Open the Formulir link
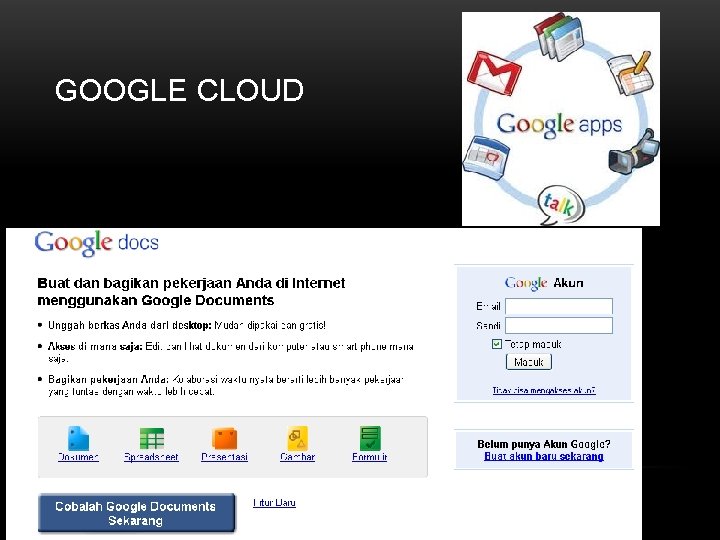720x540 pixels. tap(370, 457)
